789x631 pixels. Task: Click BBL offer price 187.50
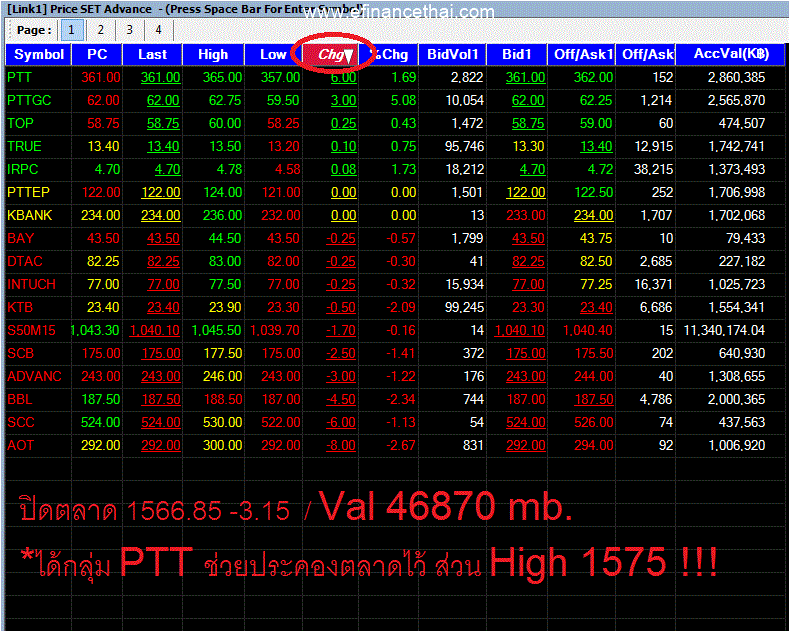click(594, 400)
